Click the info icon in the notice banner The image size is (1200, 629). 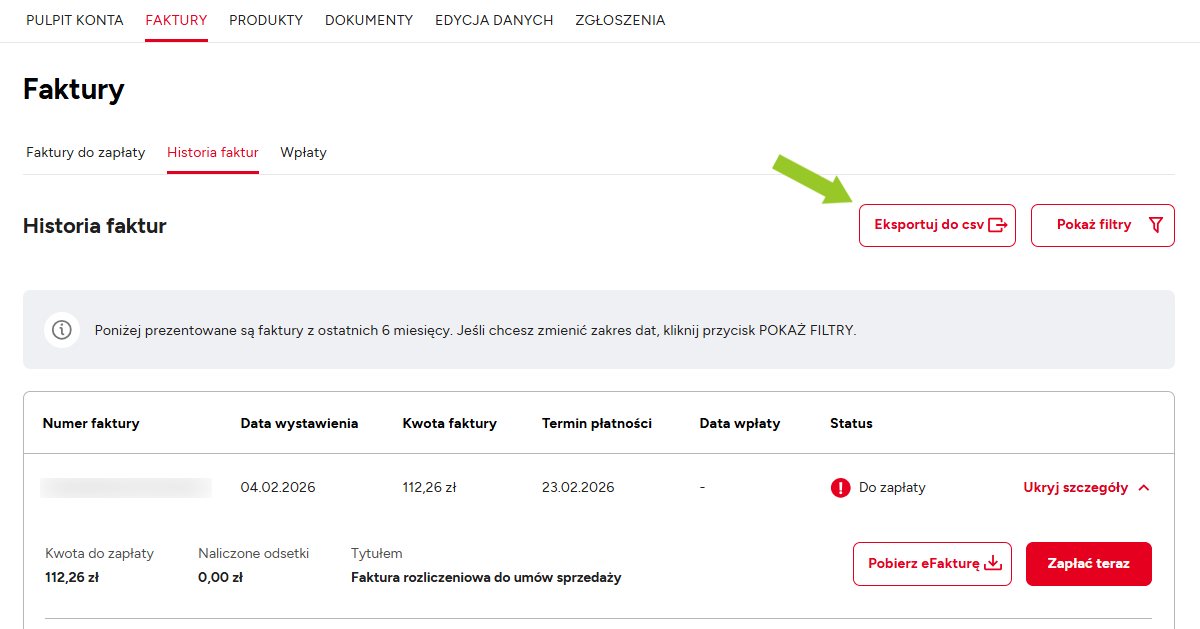[x=62, y=330]
